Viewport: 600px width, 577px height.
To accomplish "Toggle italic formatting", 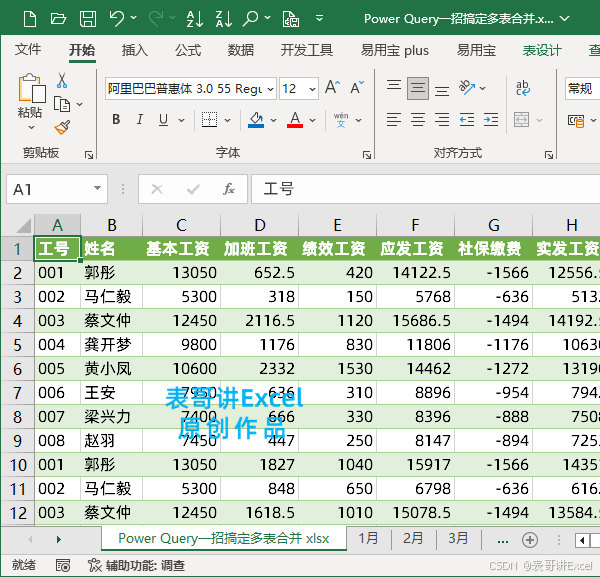I will tap(140, 120).
